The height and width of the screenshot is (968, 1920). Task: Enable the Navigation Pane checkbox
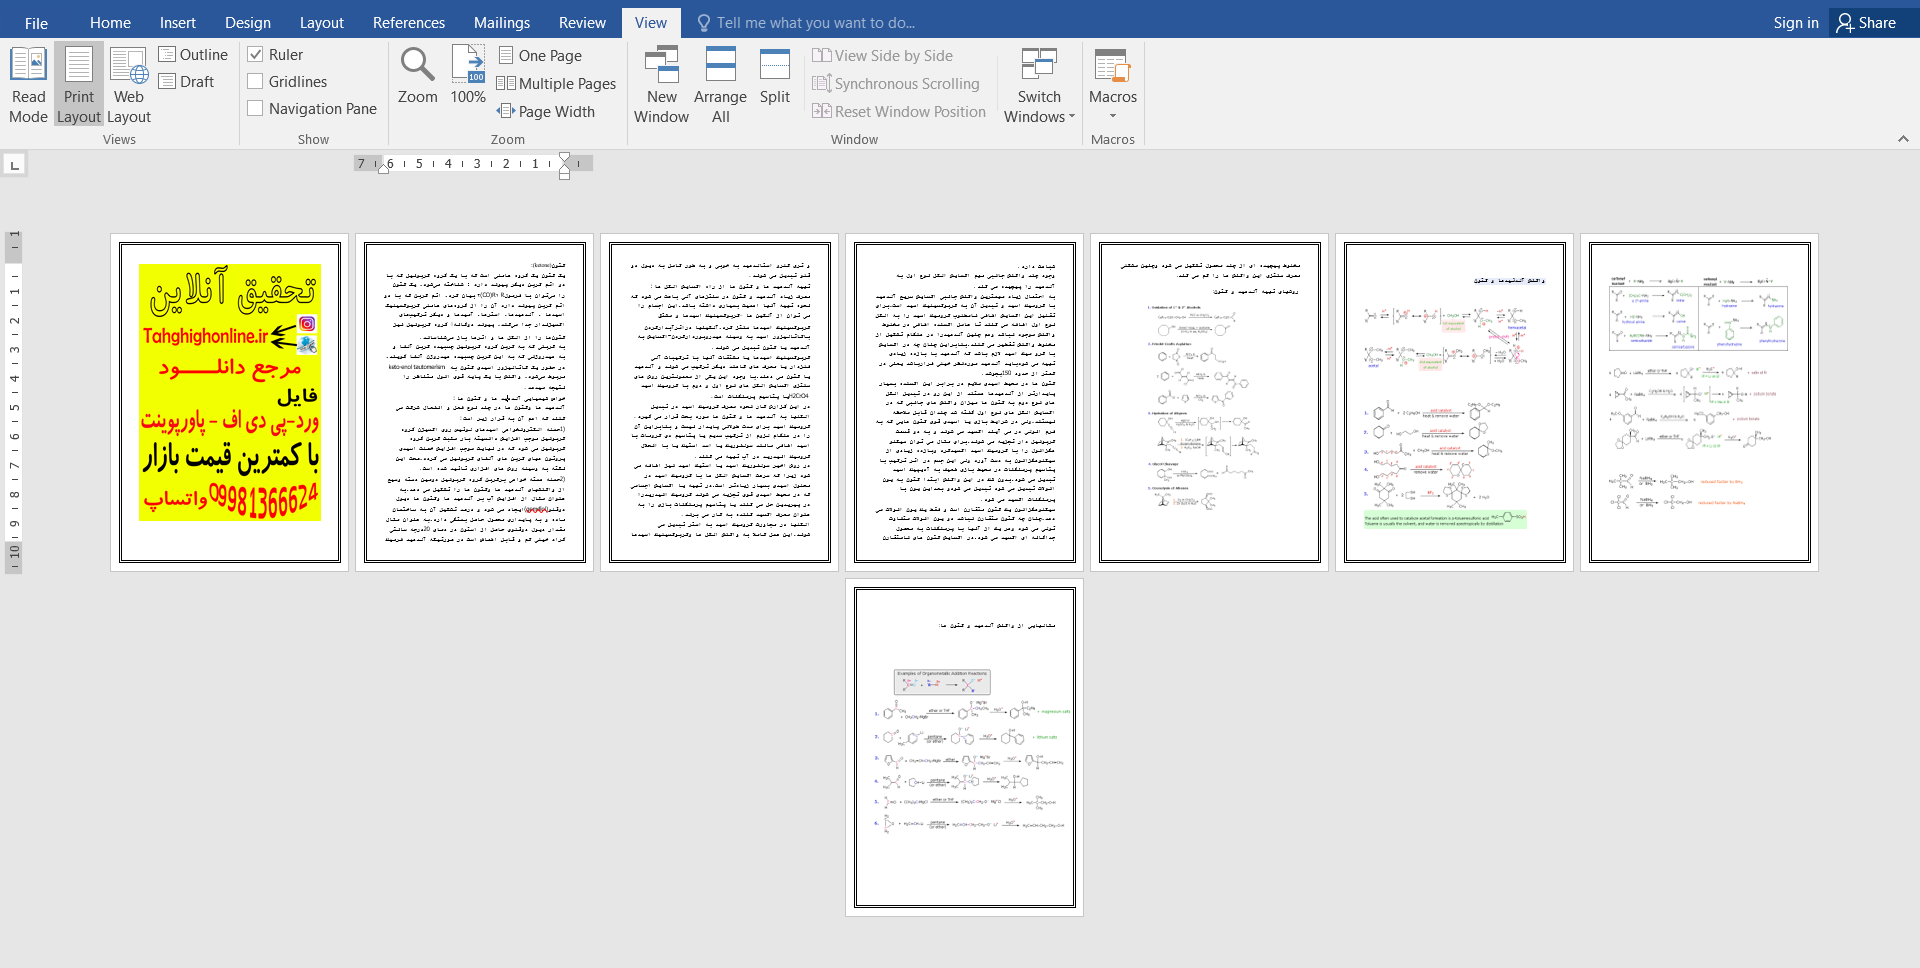(256, 109)
